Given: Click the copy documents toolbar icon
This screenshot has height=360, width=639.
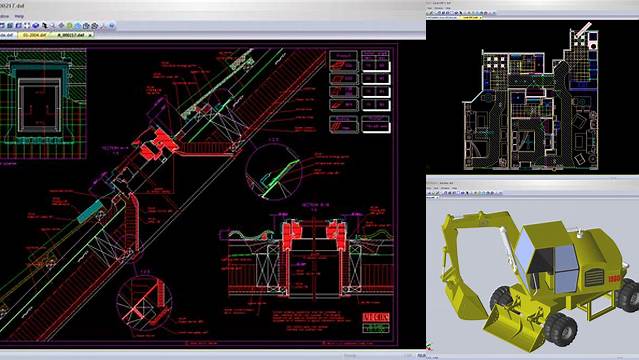Looking at the screenshot, I should 86,25.
